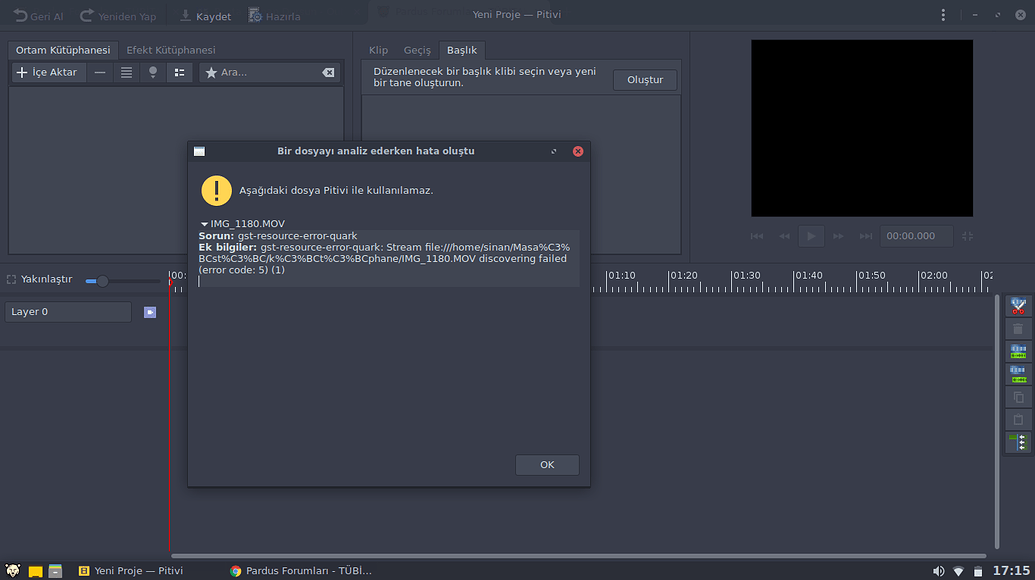The width and height of the screenshot is (1035, 580).
Task: Adjust the timeline zoom slider
Action: [x=101, y=281]
